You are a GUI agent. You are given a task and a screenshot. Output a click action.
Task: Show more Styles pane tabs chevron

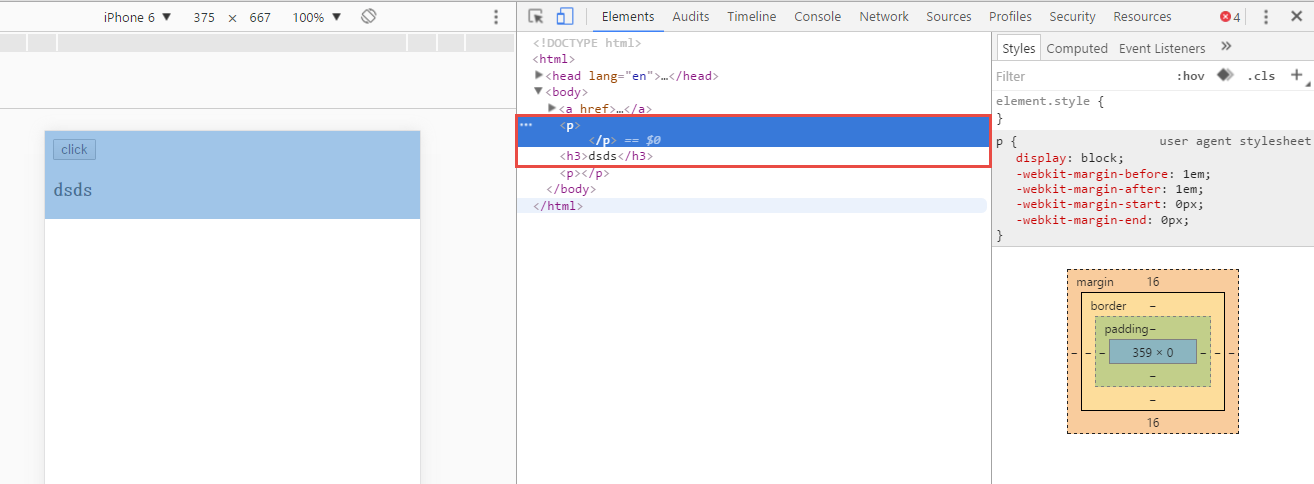coord(1227,47)
